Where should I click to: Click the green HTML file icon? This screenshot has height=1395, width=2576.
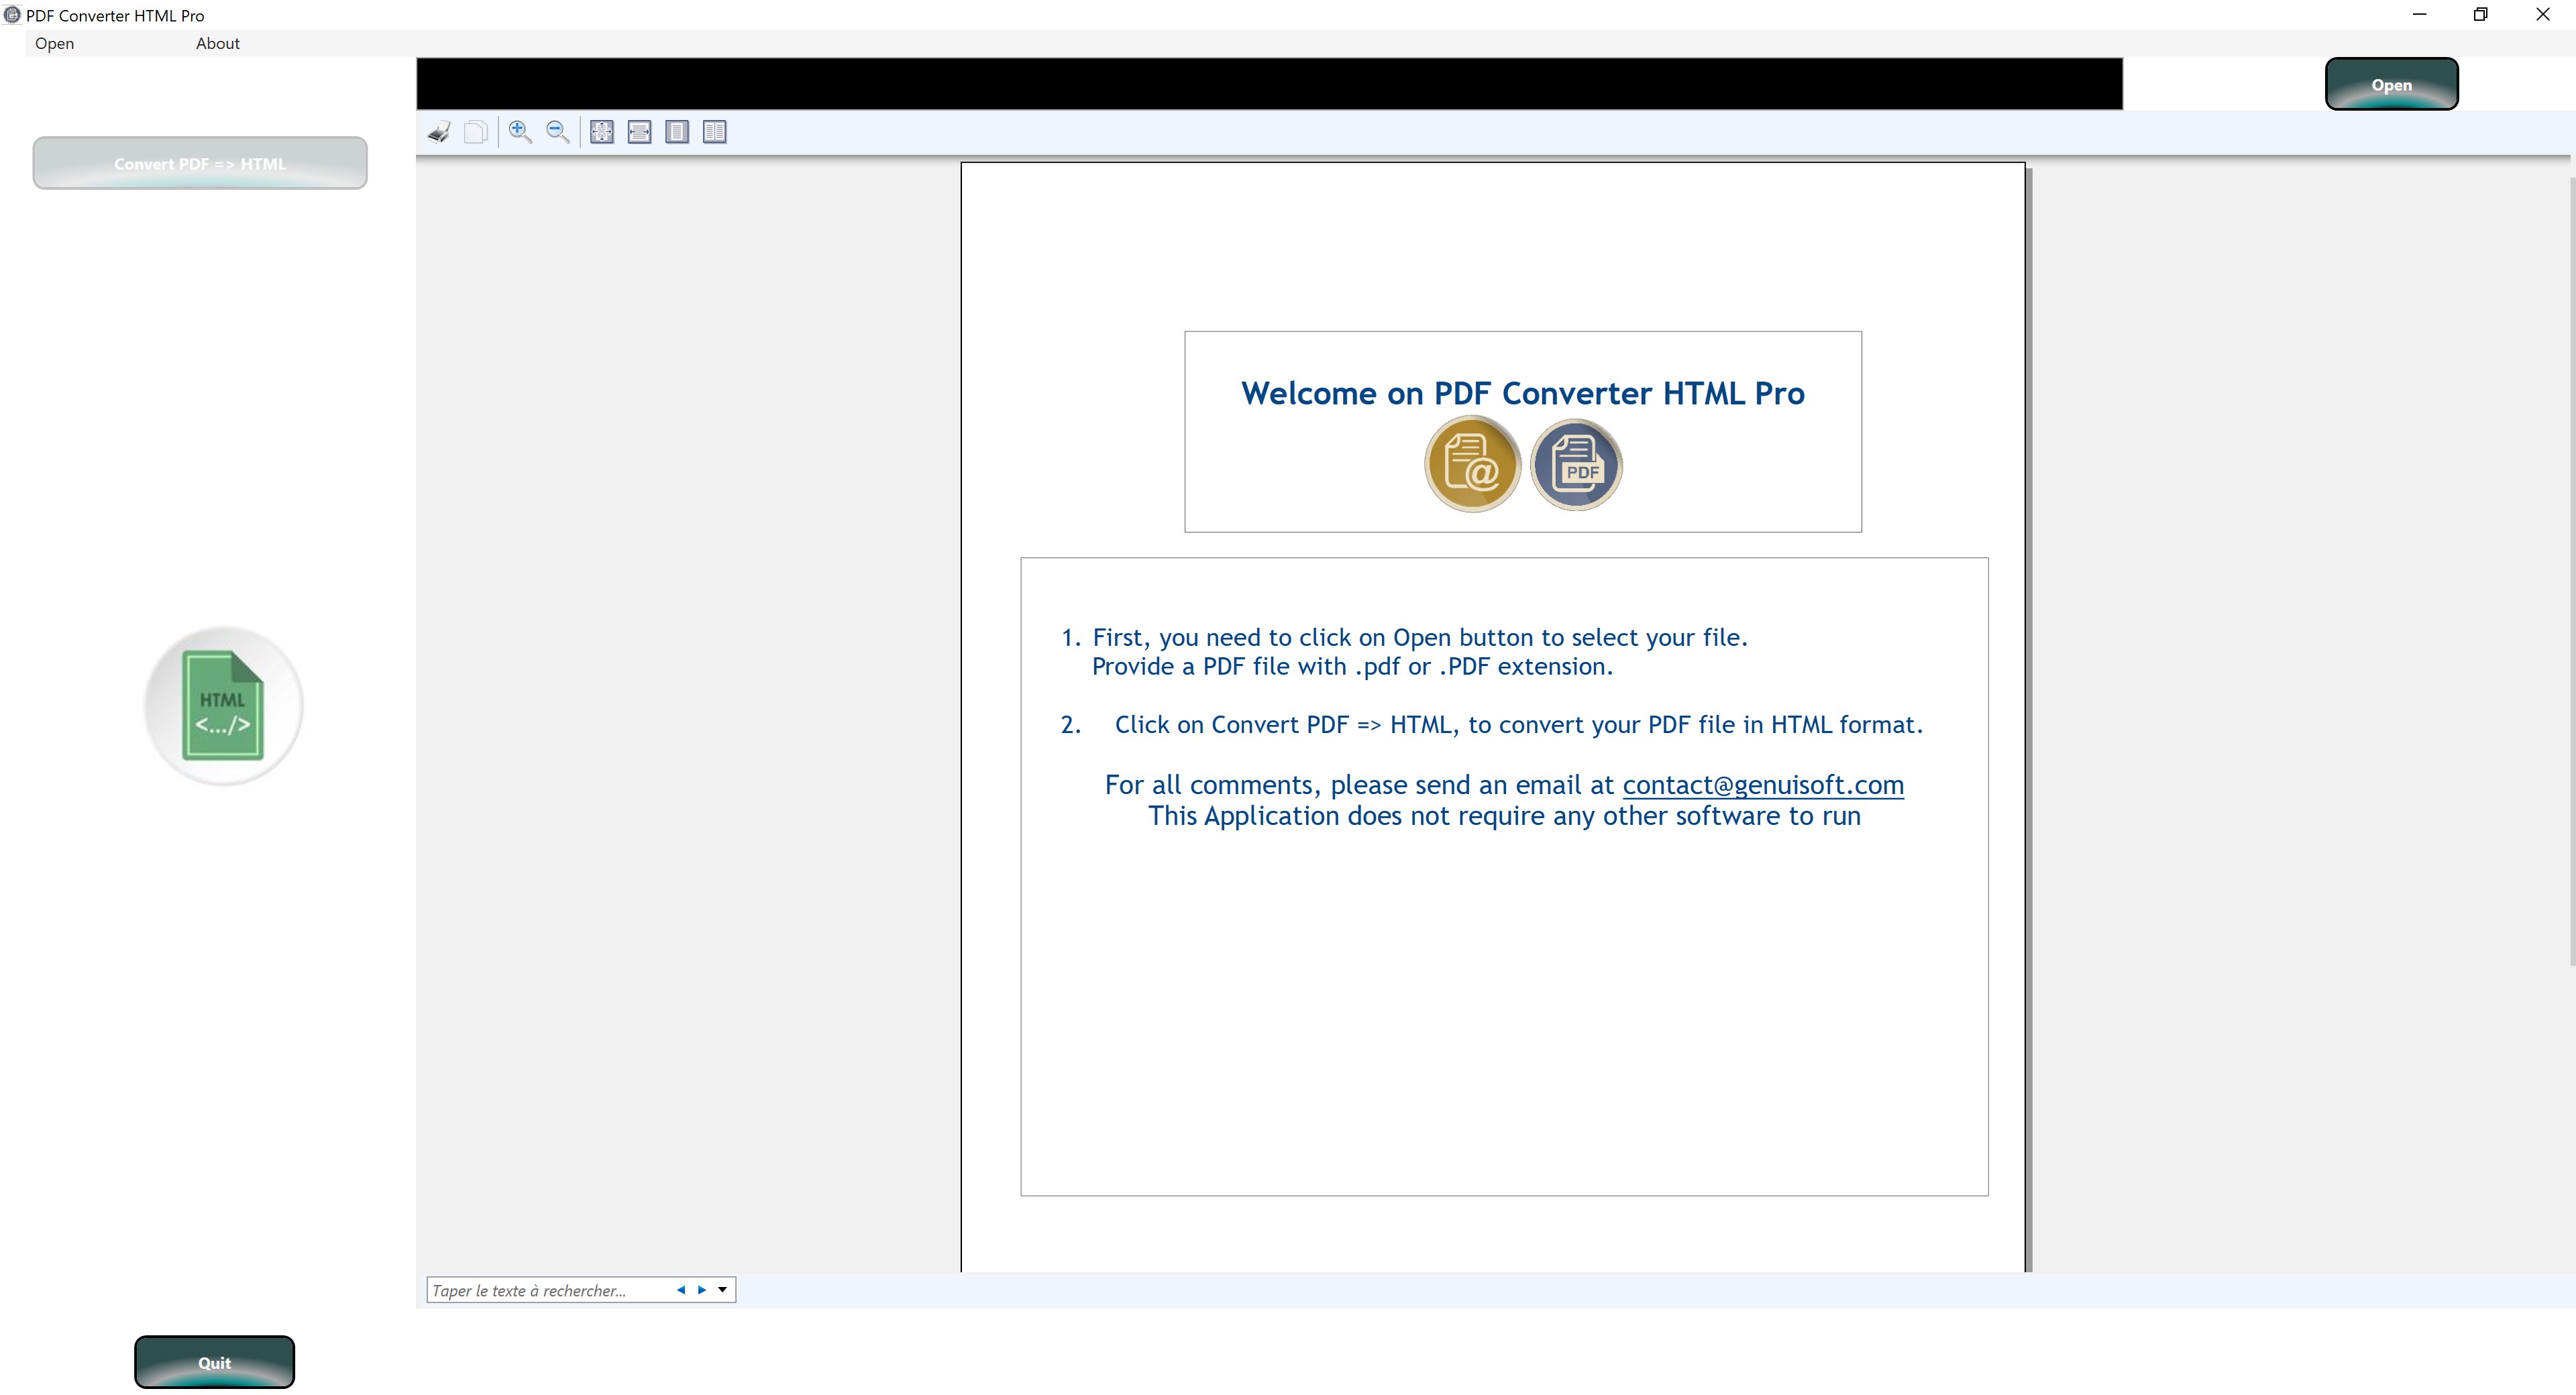(223, 706)
